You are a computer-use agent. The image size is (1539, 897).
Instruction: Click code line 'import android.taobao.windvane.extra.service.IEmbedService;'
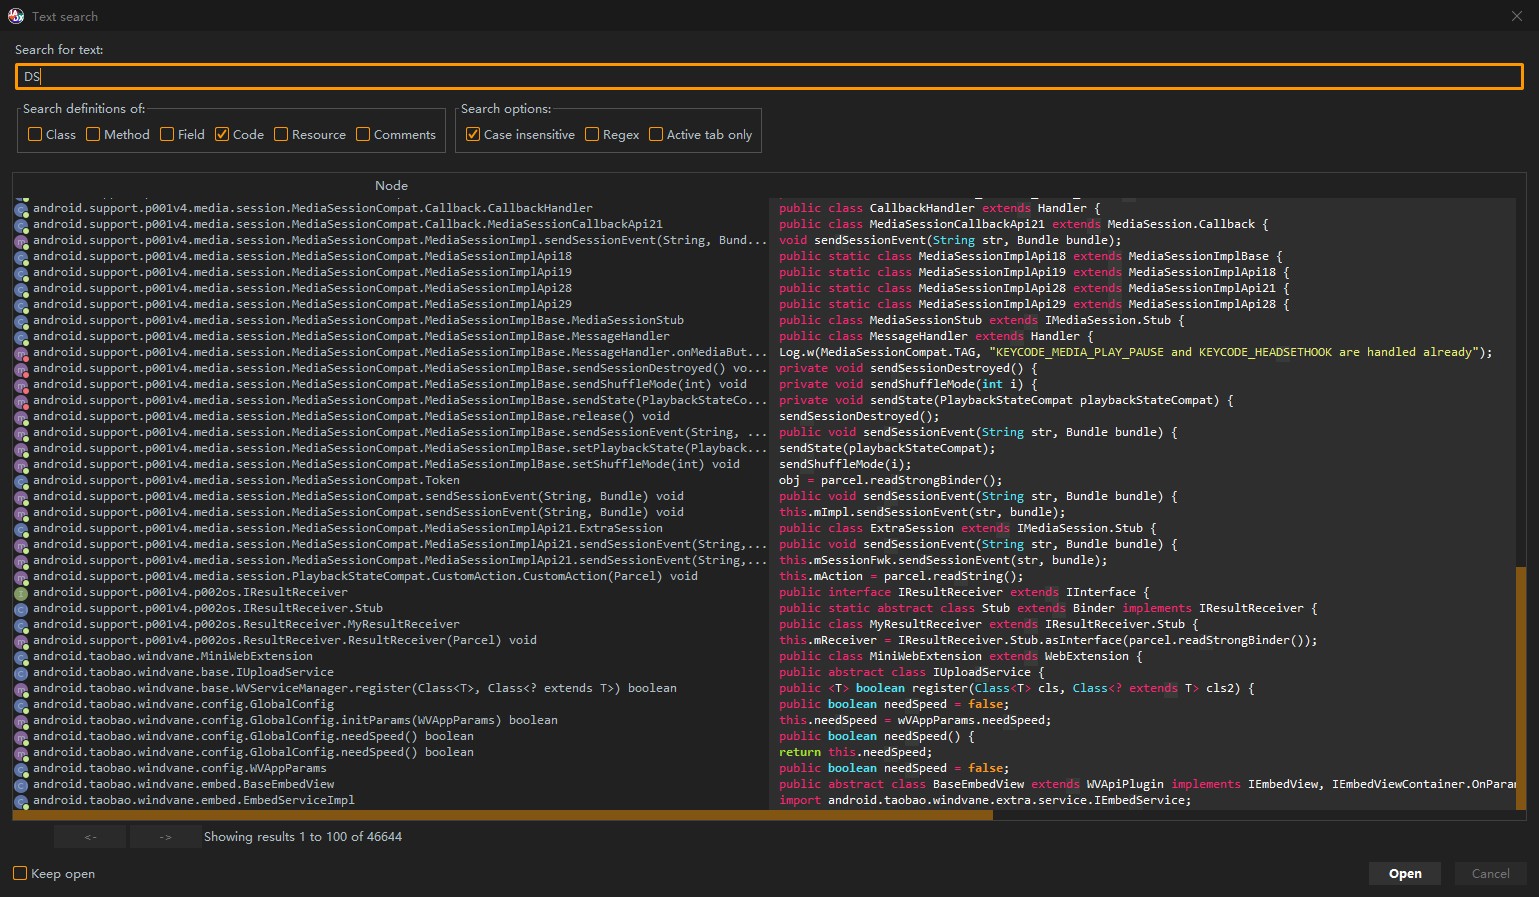pos(985,800)
